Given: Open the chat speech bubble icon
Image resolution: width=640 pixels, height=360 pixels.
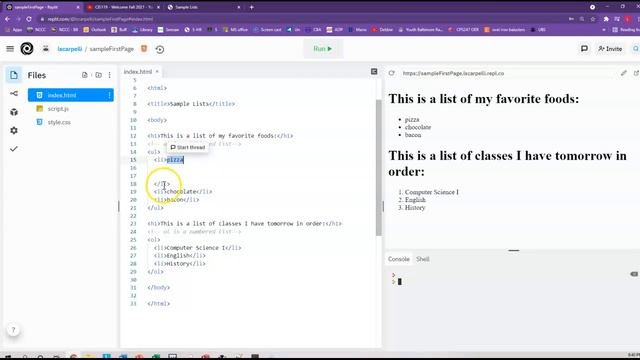Looking at the screenshot, I should [584, 49].
